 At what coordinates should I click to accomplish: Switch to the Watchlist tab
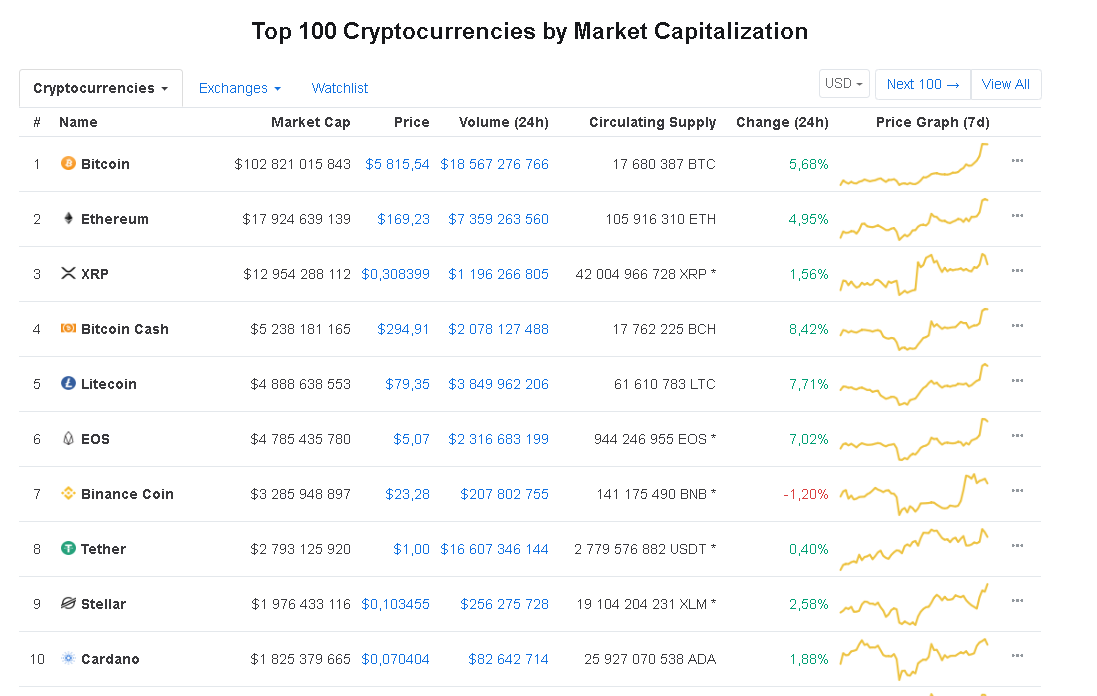(340, 88)
